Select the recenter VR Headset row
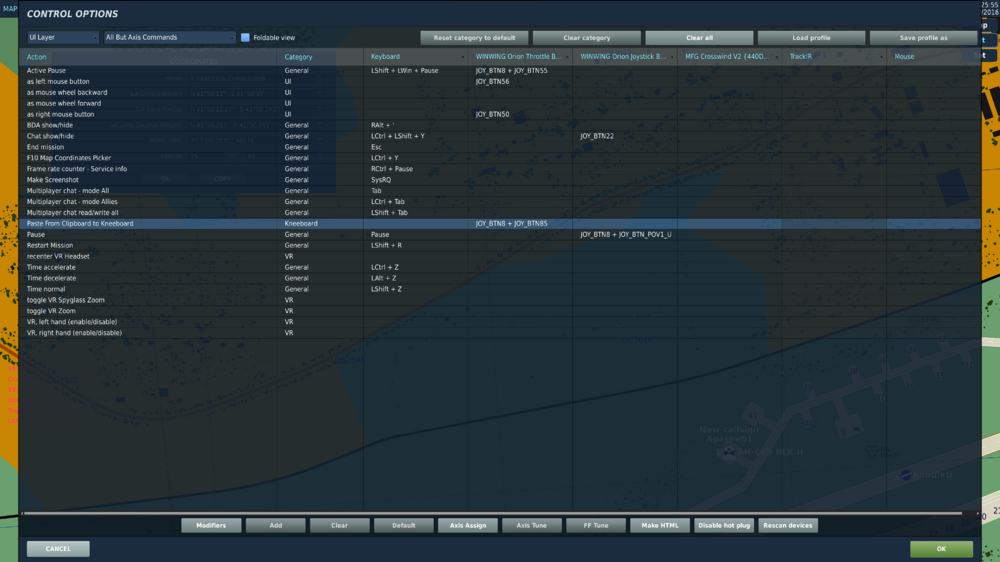Viewport: 1000px width, 562px height. pos(499,256)
